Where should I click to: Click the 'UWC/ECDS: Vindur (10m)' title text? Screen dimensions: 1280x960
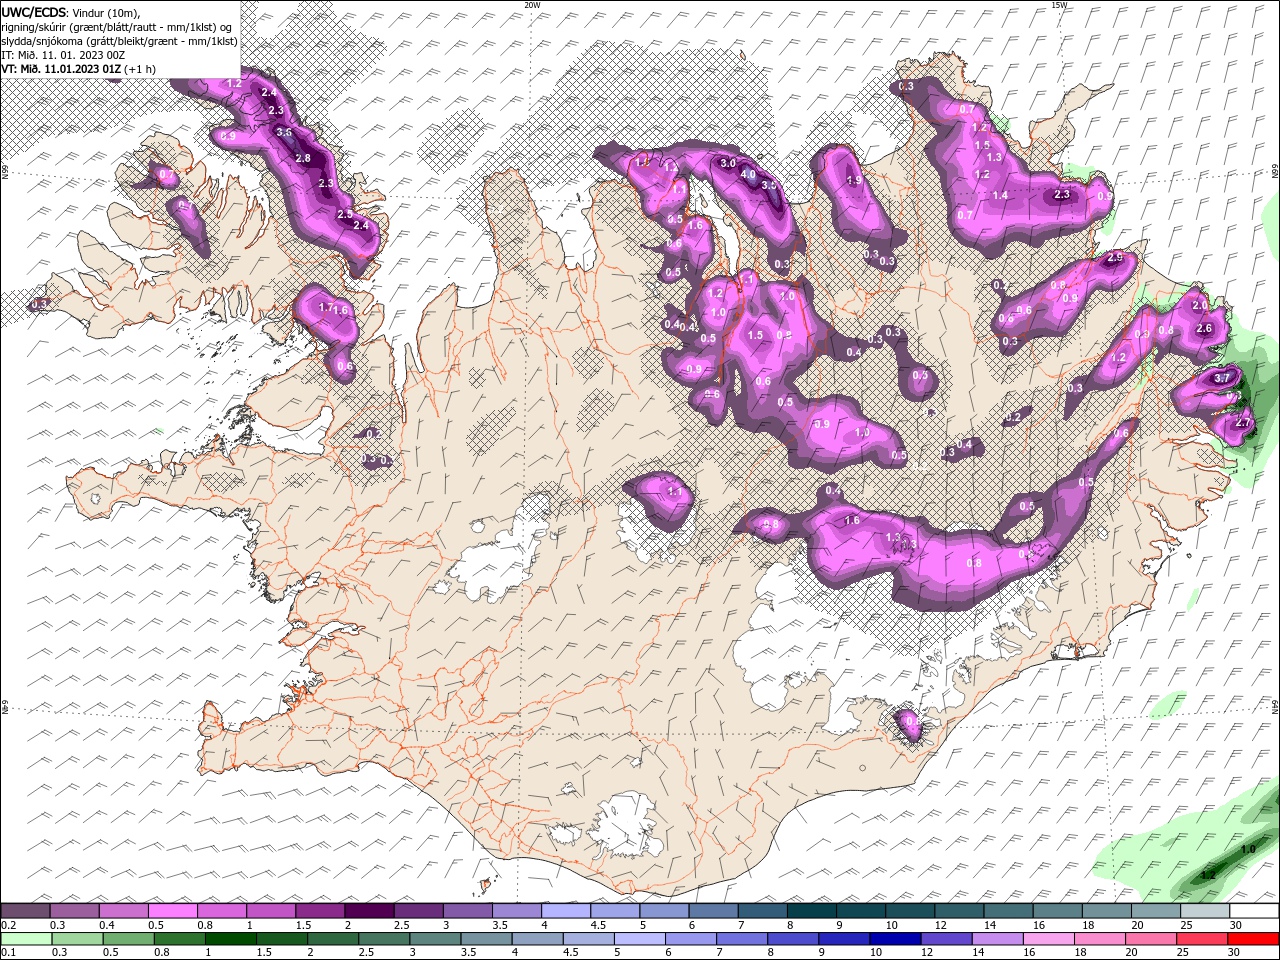click(x=71, y=12)
